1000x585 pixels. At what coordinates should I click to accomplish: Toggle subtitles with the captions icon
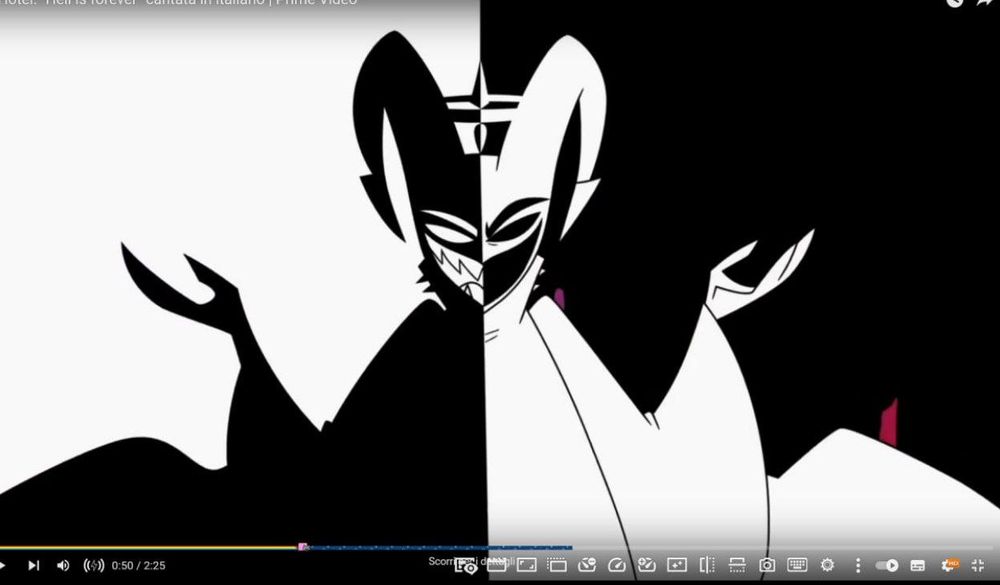coord(918,565)
